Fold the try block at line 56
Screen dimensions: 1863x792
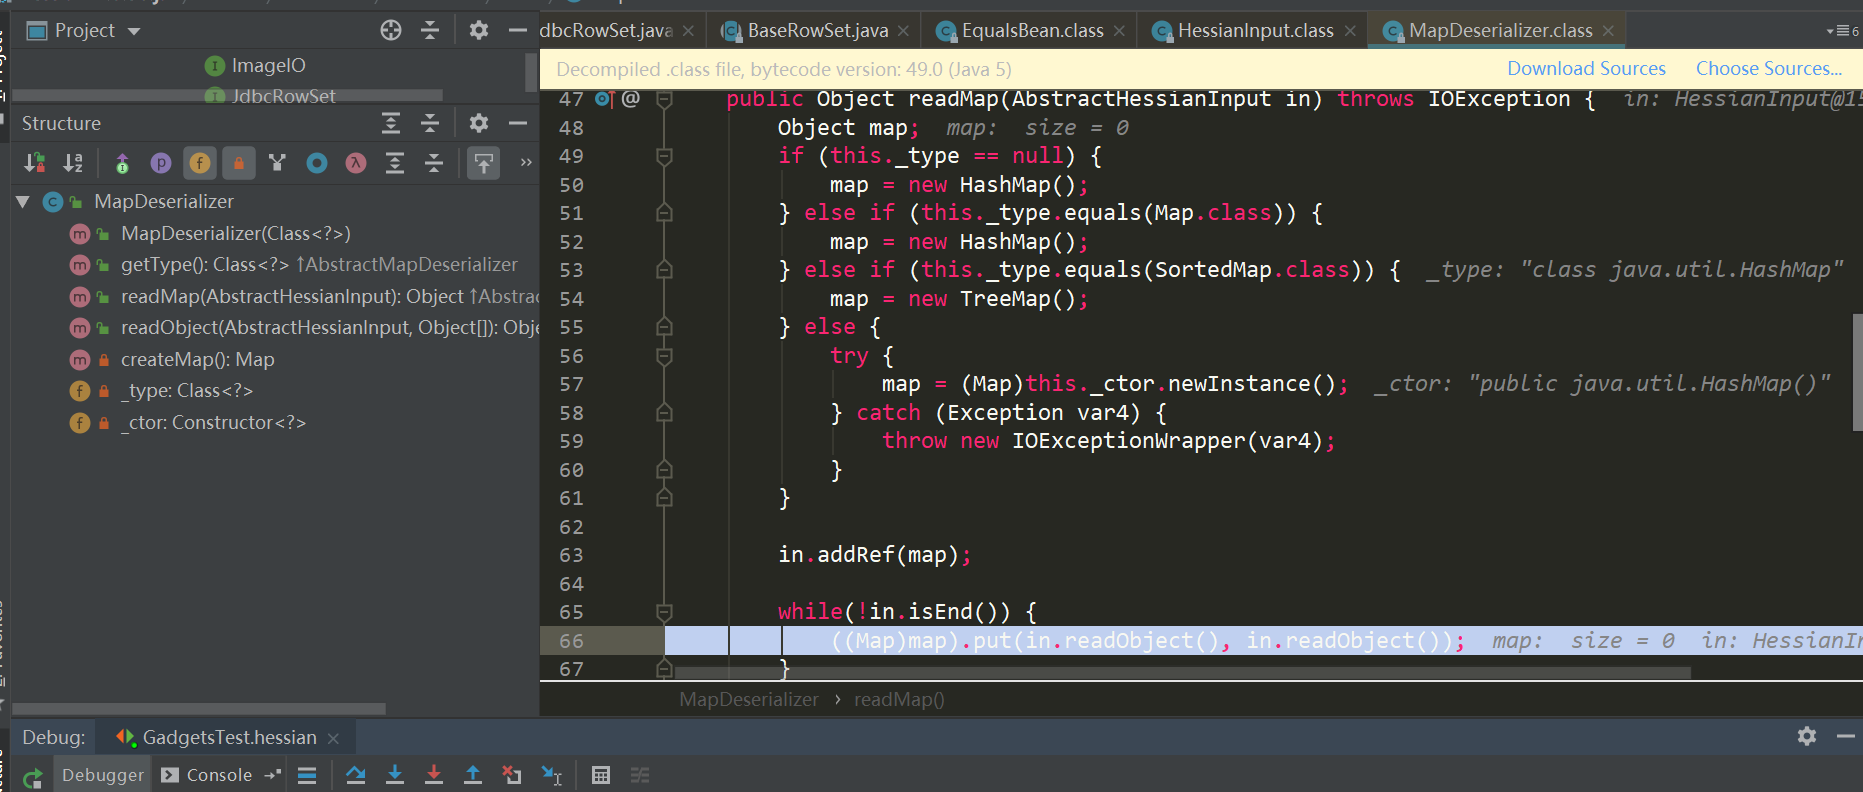tap(663, 356)
